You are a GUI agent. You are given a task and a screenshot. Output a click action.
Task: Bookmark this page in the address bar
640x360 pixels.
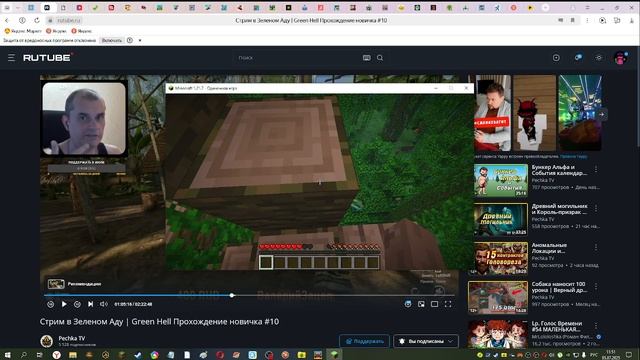(x=573, y=20)
